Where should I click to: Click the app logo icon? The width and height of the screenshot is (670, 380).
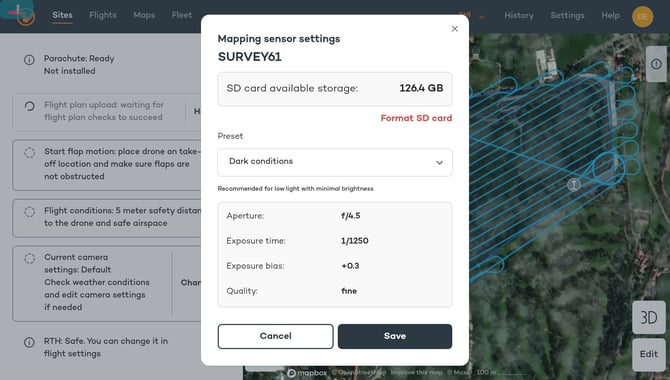26,16
